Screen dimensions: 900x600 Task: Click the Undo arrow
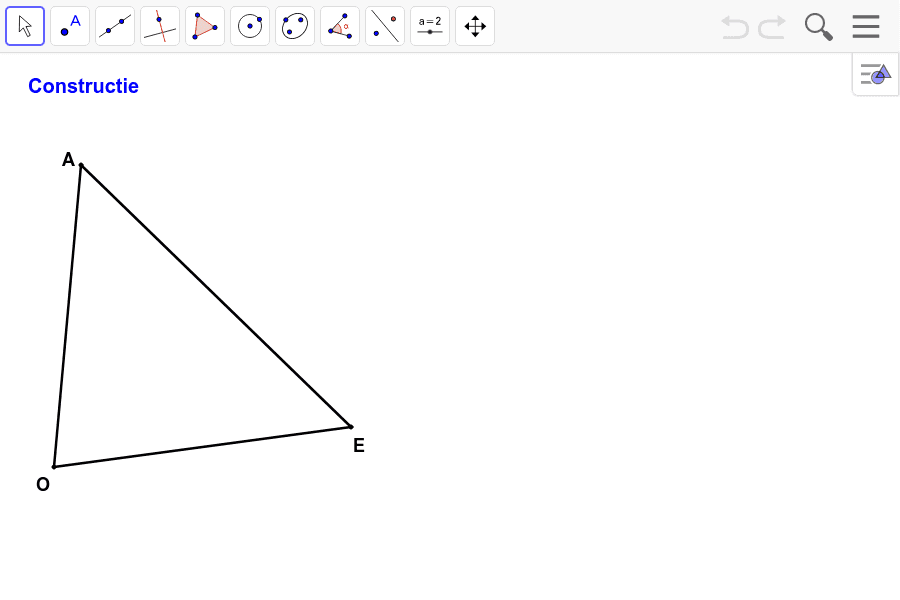(x=735, y=27)
